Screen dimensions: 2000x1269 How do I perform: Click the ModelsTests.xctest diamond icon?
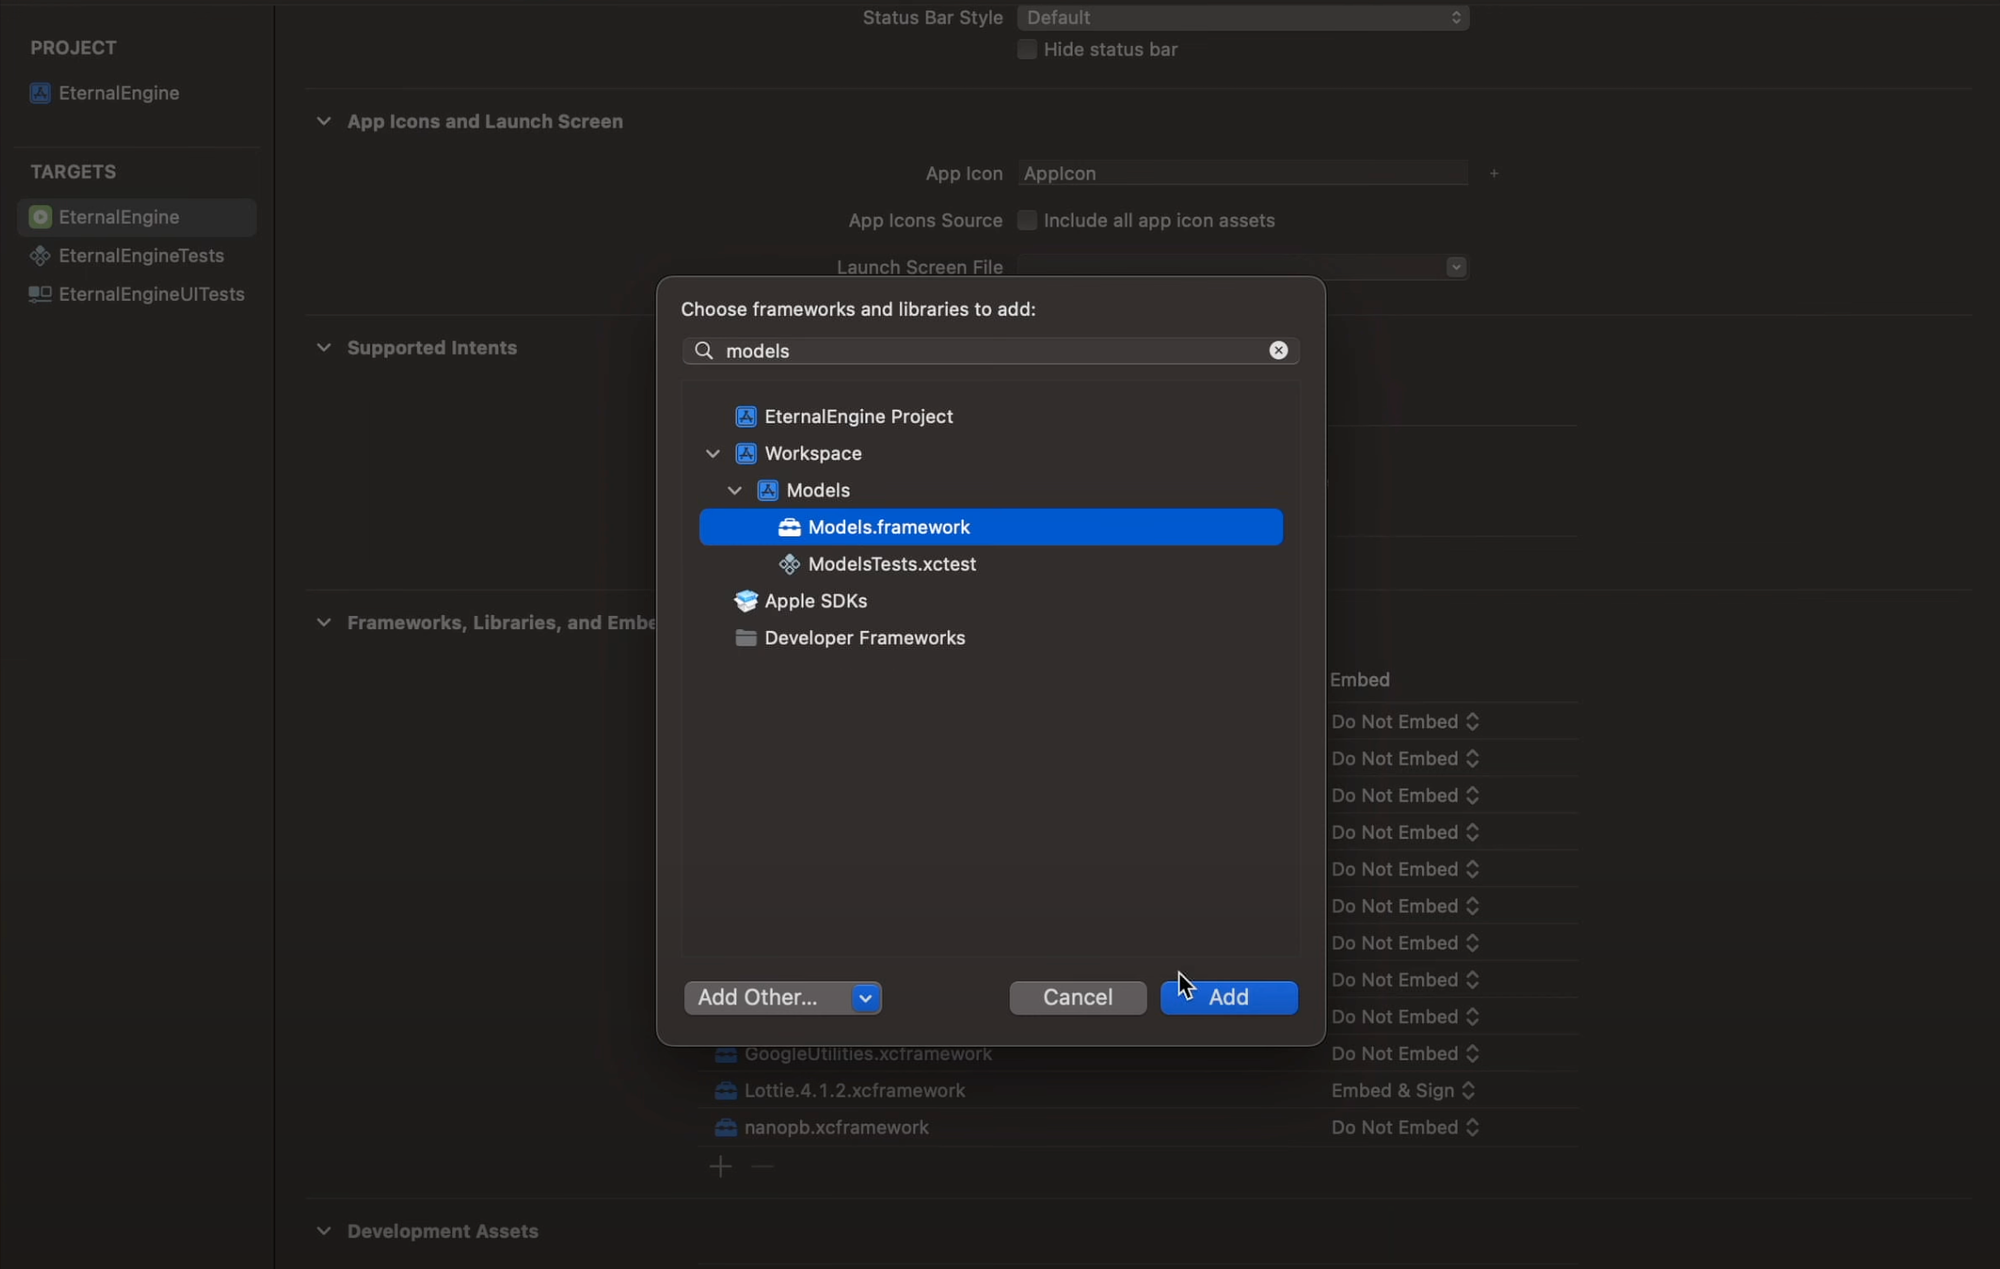(789, 564)
